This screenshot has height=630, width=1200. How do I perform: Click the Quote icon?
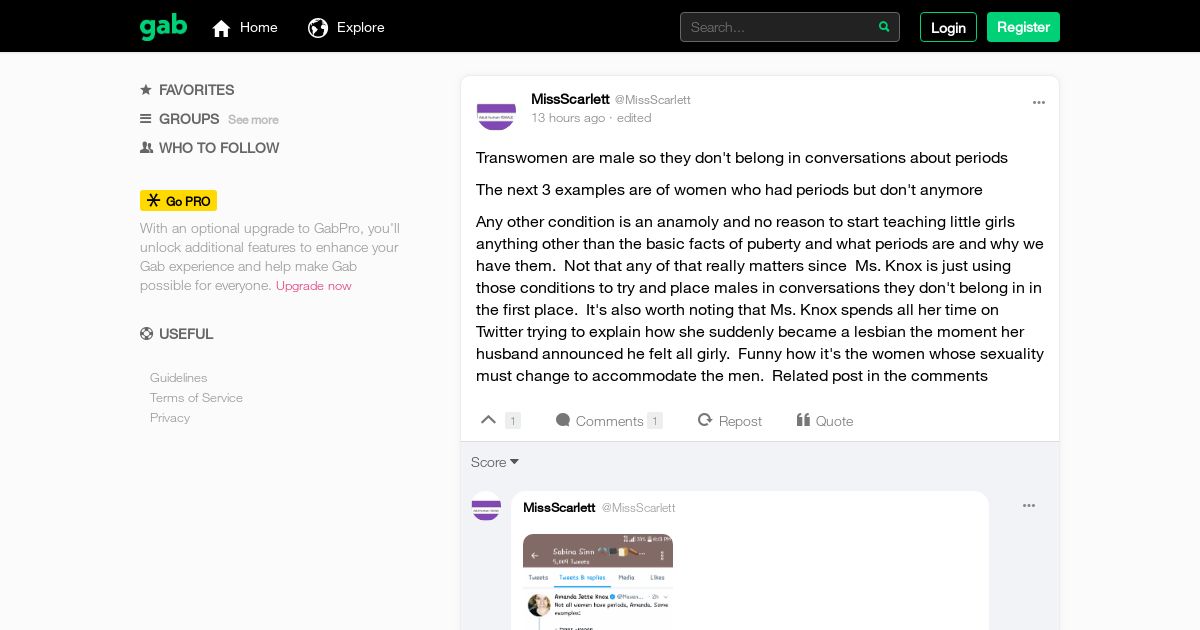[x=803, y=420]
